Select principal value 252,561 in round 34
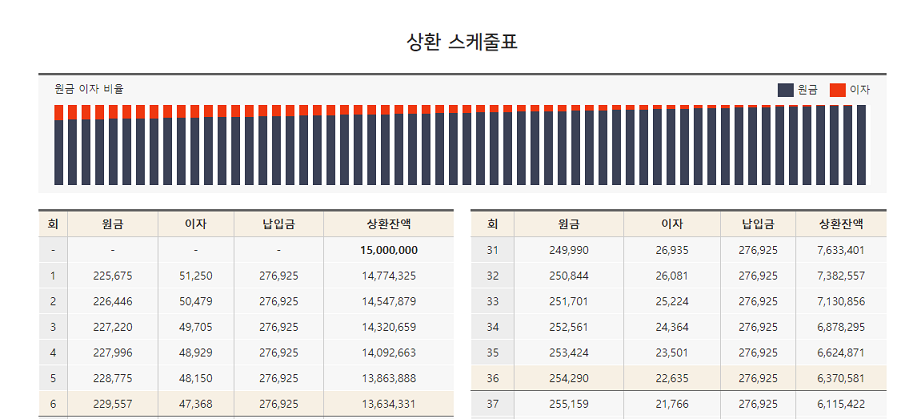This screenshot has height=419, width=897. pyautogui.click(x=569, y=327)
